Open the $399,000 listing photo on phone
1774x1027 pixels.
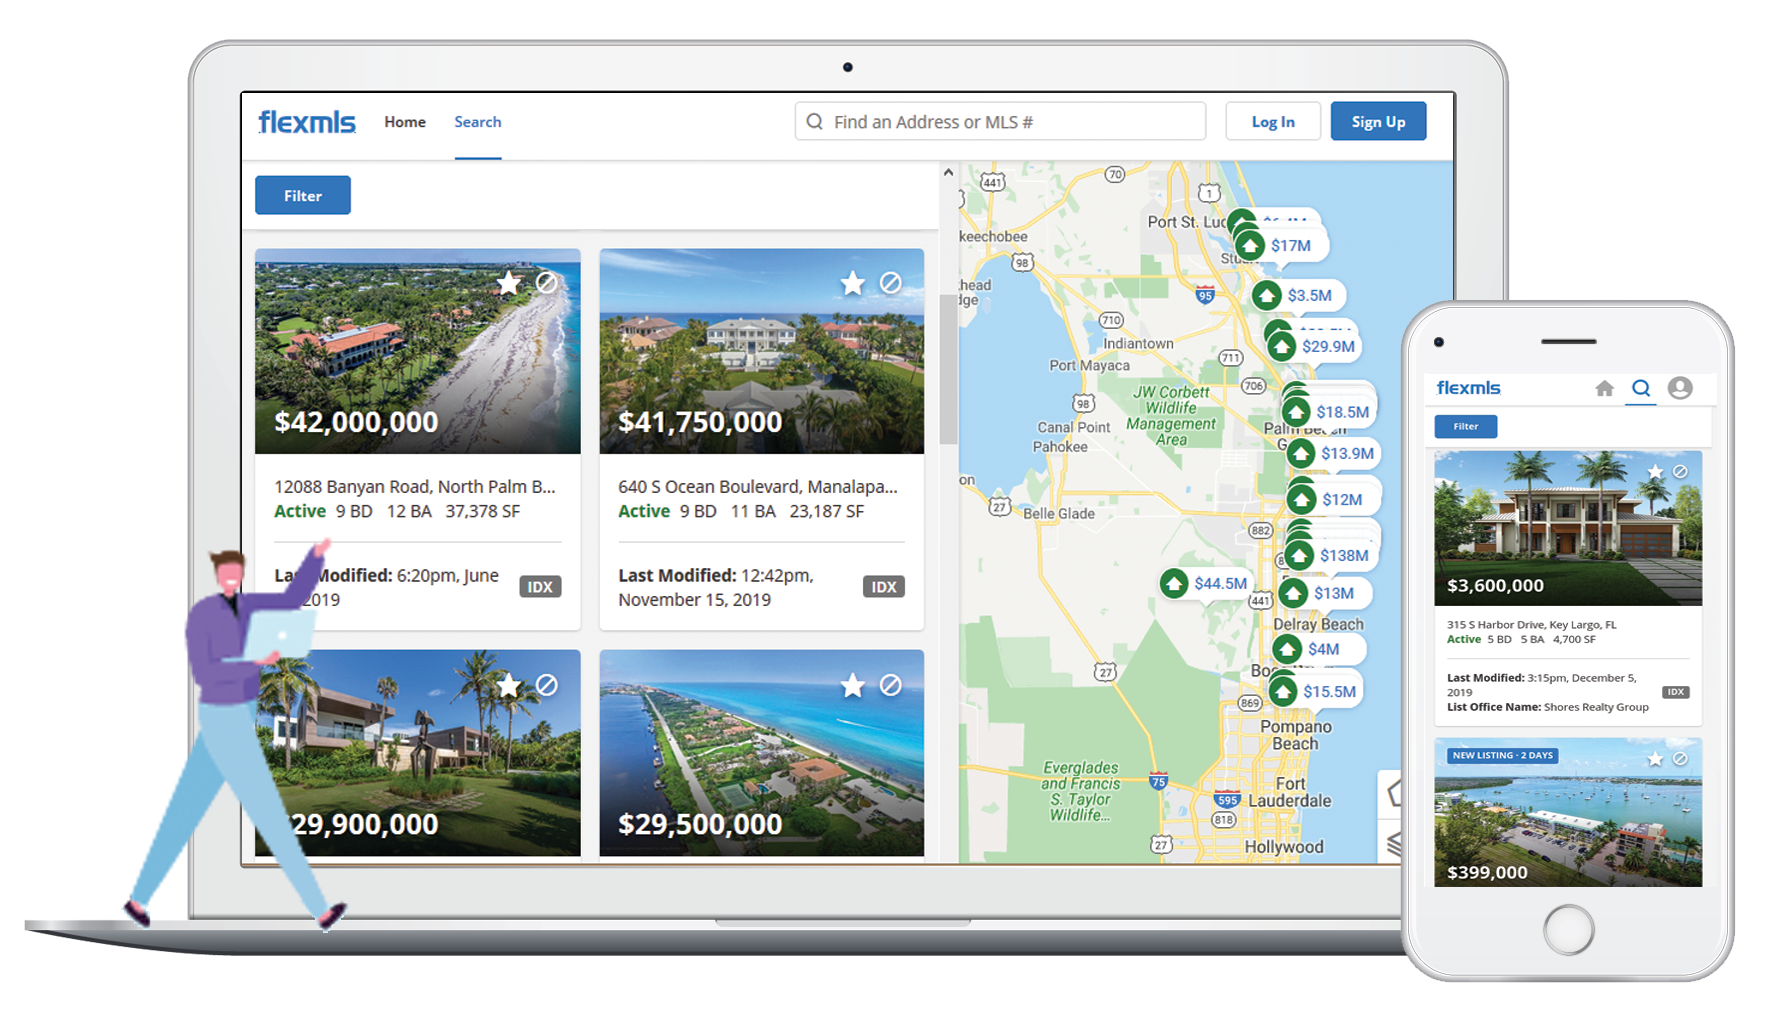tap(1568, 812)
